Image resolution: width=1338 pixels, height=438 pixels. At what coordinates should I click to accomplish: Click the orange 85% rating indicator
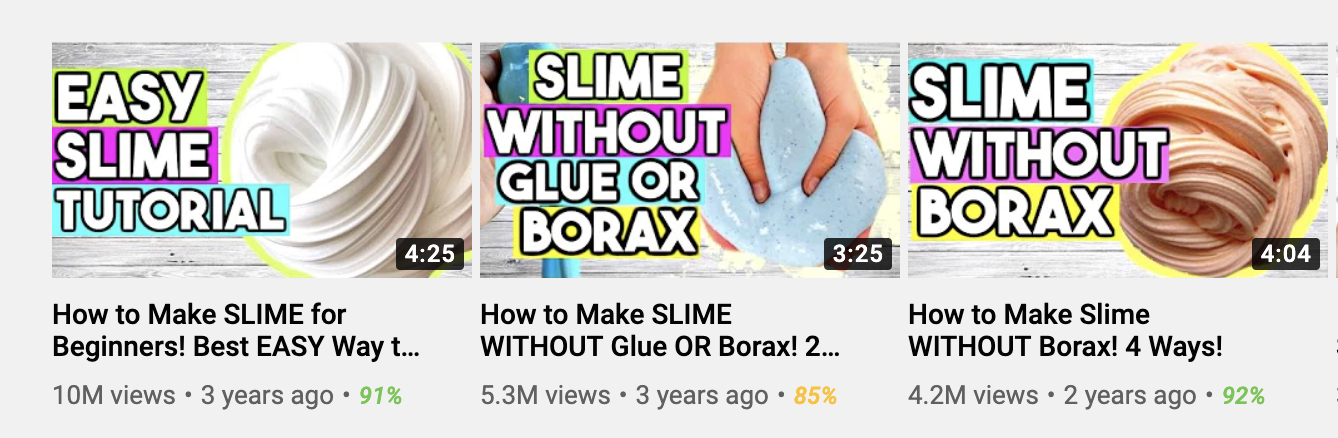pyautogui.click(x=815, y=396)
